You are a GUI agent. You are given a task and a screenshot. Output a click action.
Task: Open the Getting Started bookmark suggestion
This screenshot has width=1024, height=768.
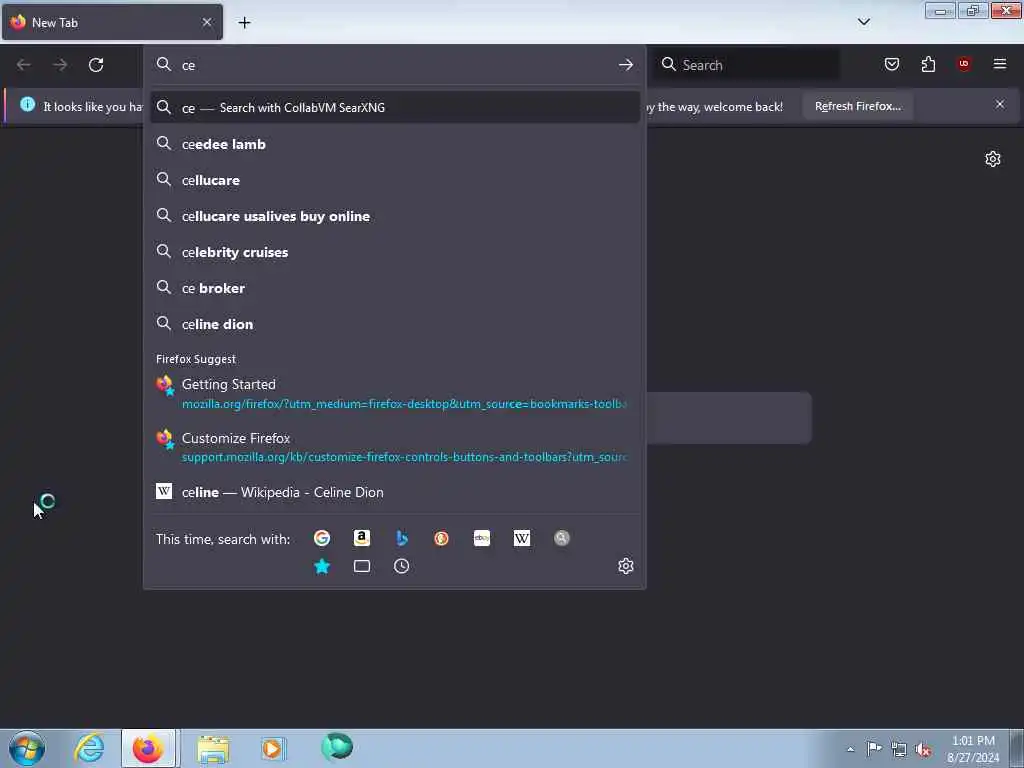pyautogui.click(x=395, y=393)
